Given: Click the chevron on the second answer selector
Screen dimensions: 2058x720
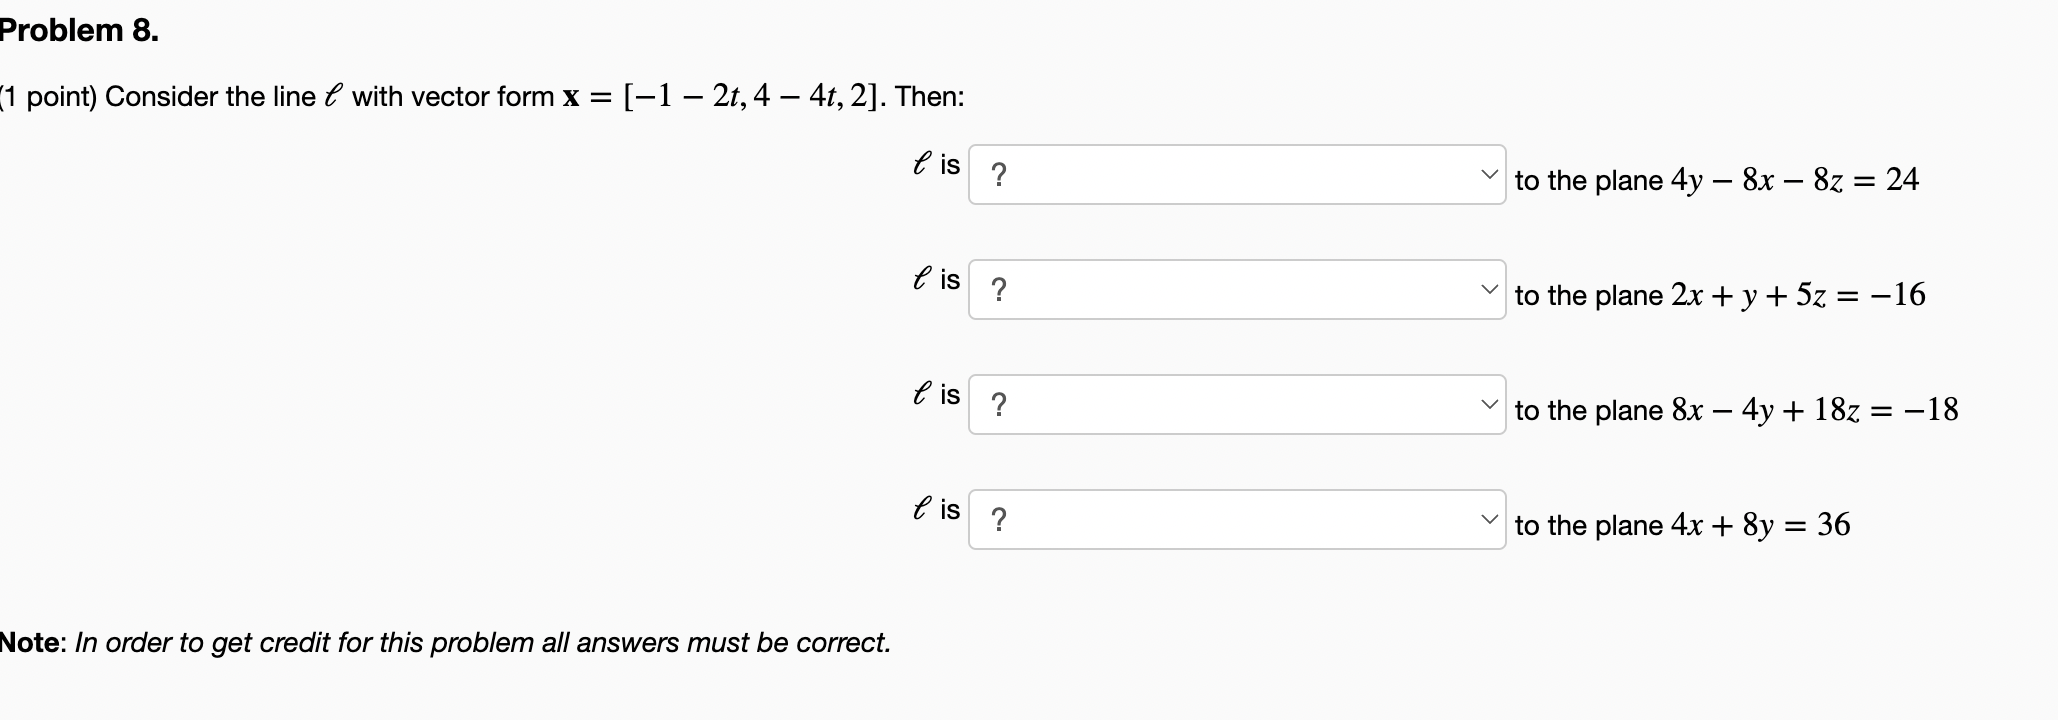Looking at the screenshot, I should click(x=1489, y=287).
